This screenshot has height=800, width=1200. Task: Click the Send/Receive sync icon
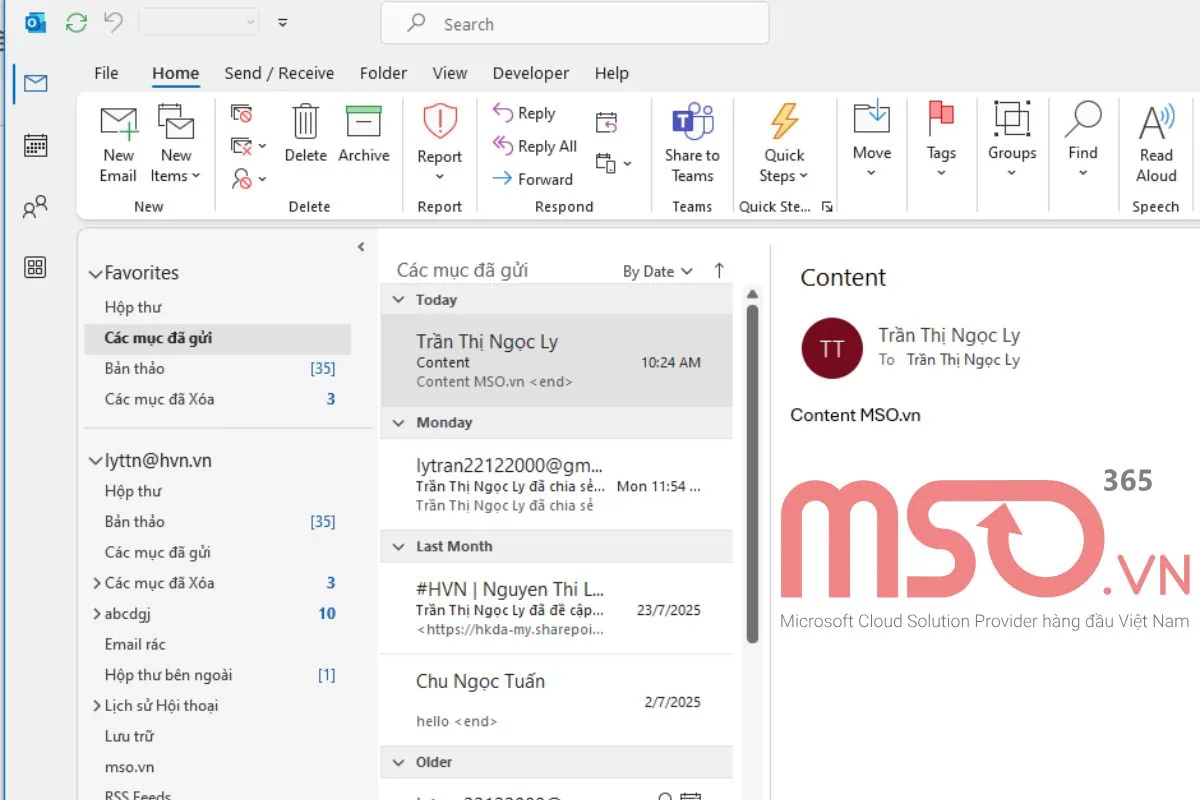point(76,22)
